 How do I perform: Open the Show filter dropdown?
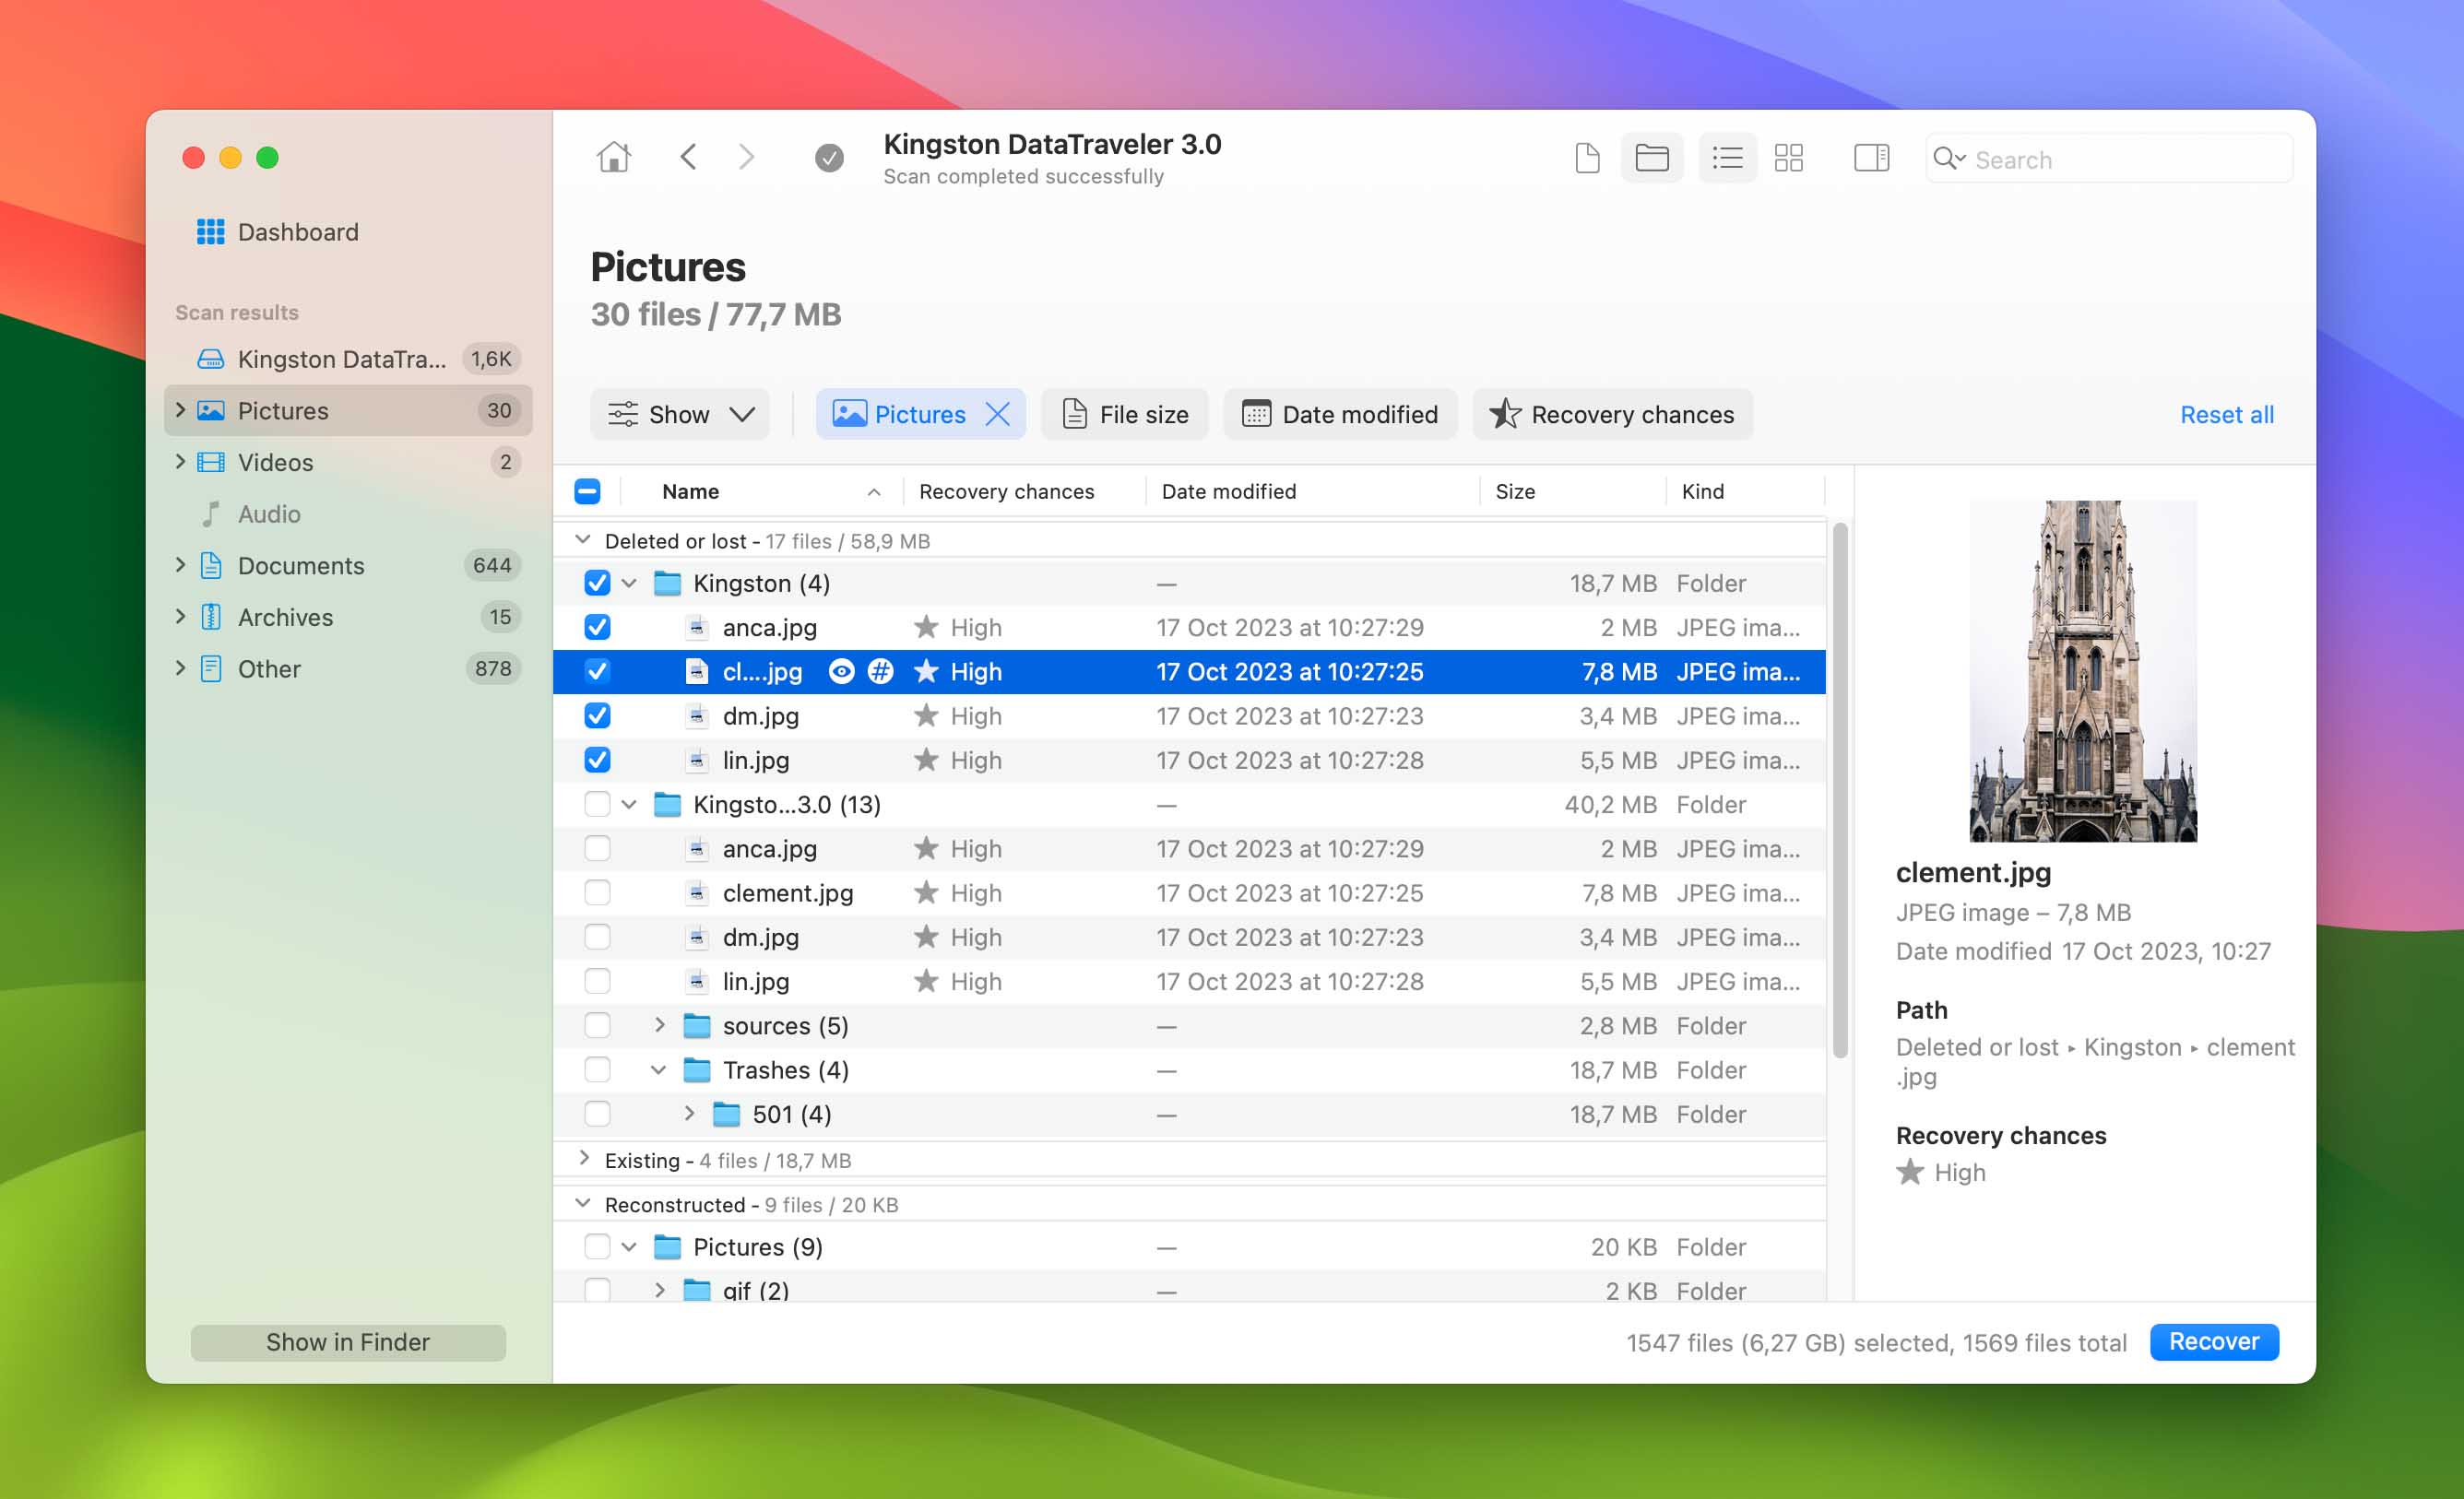pyautogui.click(x=680, y=414)
